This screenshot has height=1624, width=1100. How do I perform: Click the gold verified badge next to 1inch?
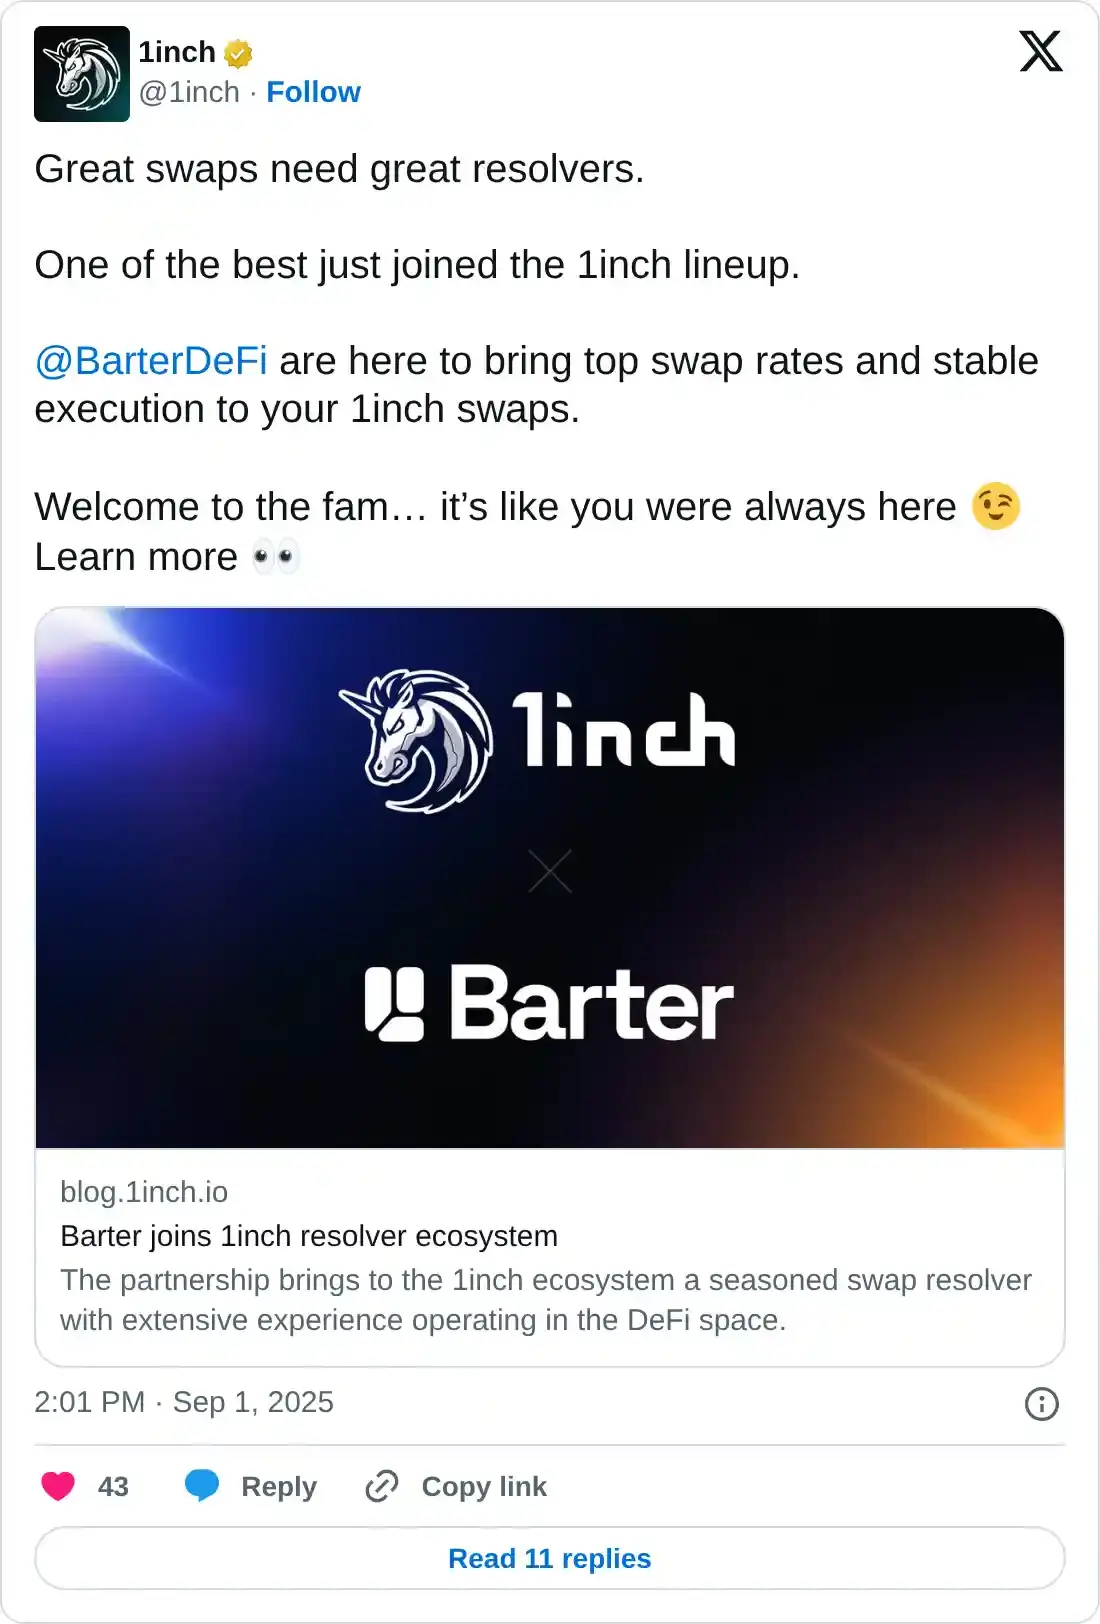[x=238, y=53]
